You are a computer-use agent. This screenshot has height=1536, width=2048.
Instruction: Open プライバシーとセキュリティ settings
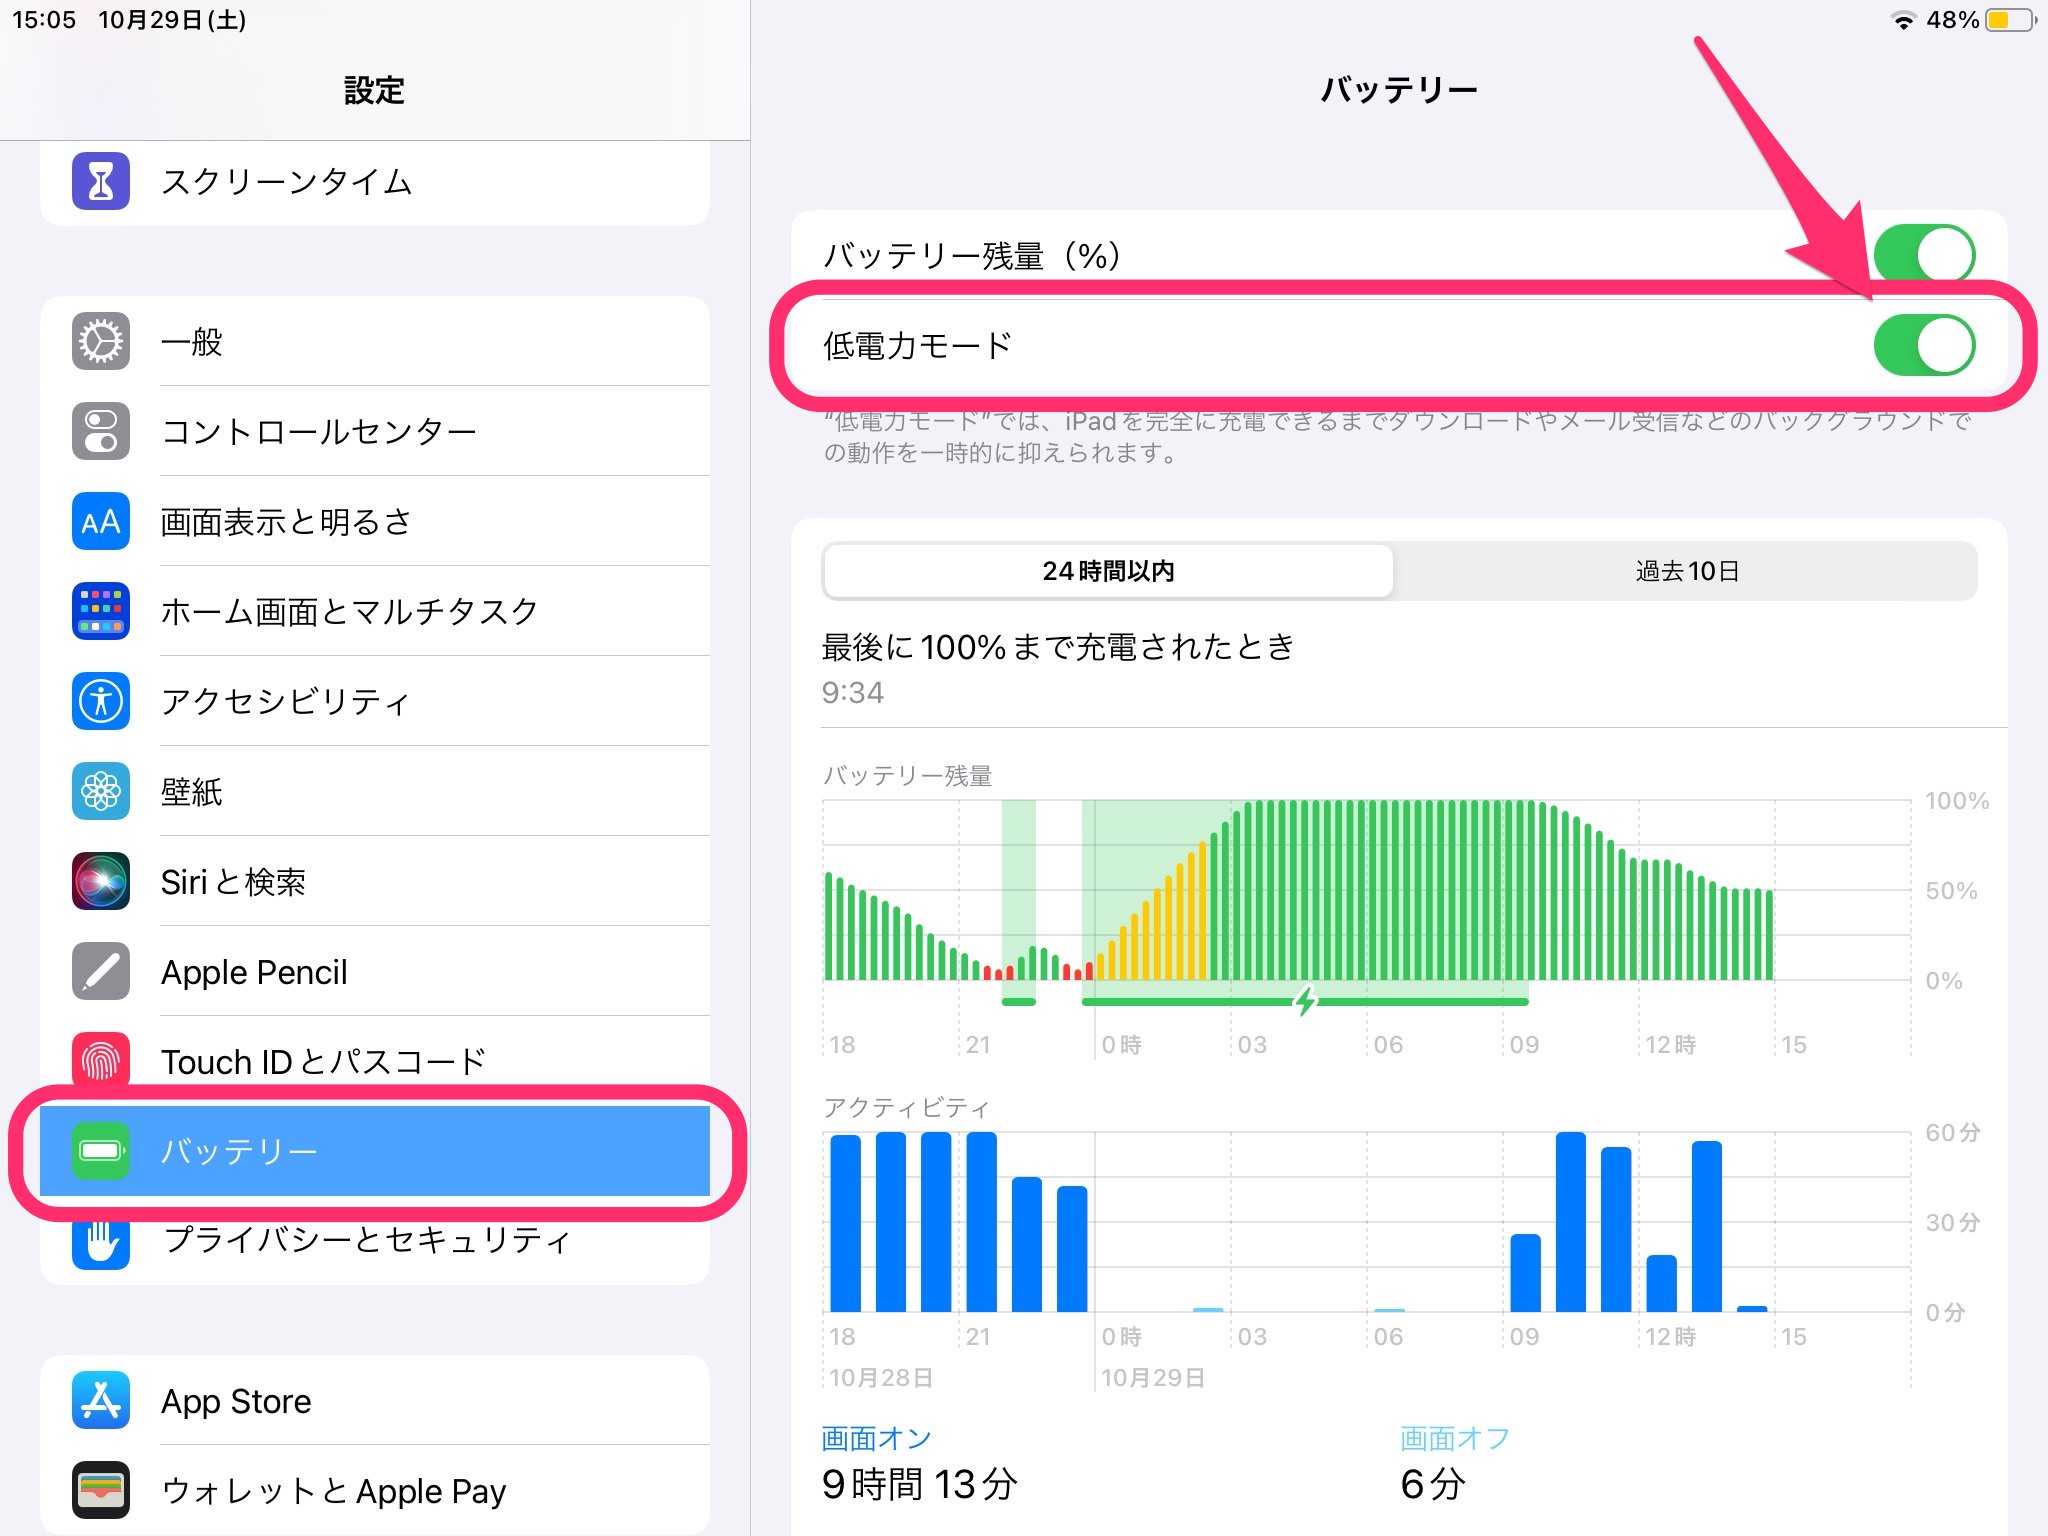tap(375, 1241)
